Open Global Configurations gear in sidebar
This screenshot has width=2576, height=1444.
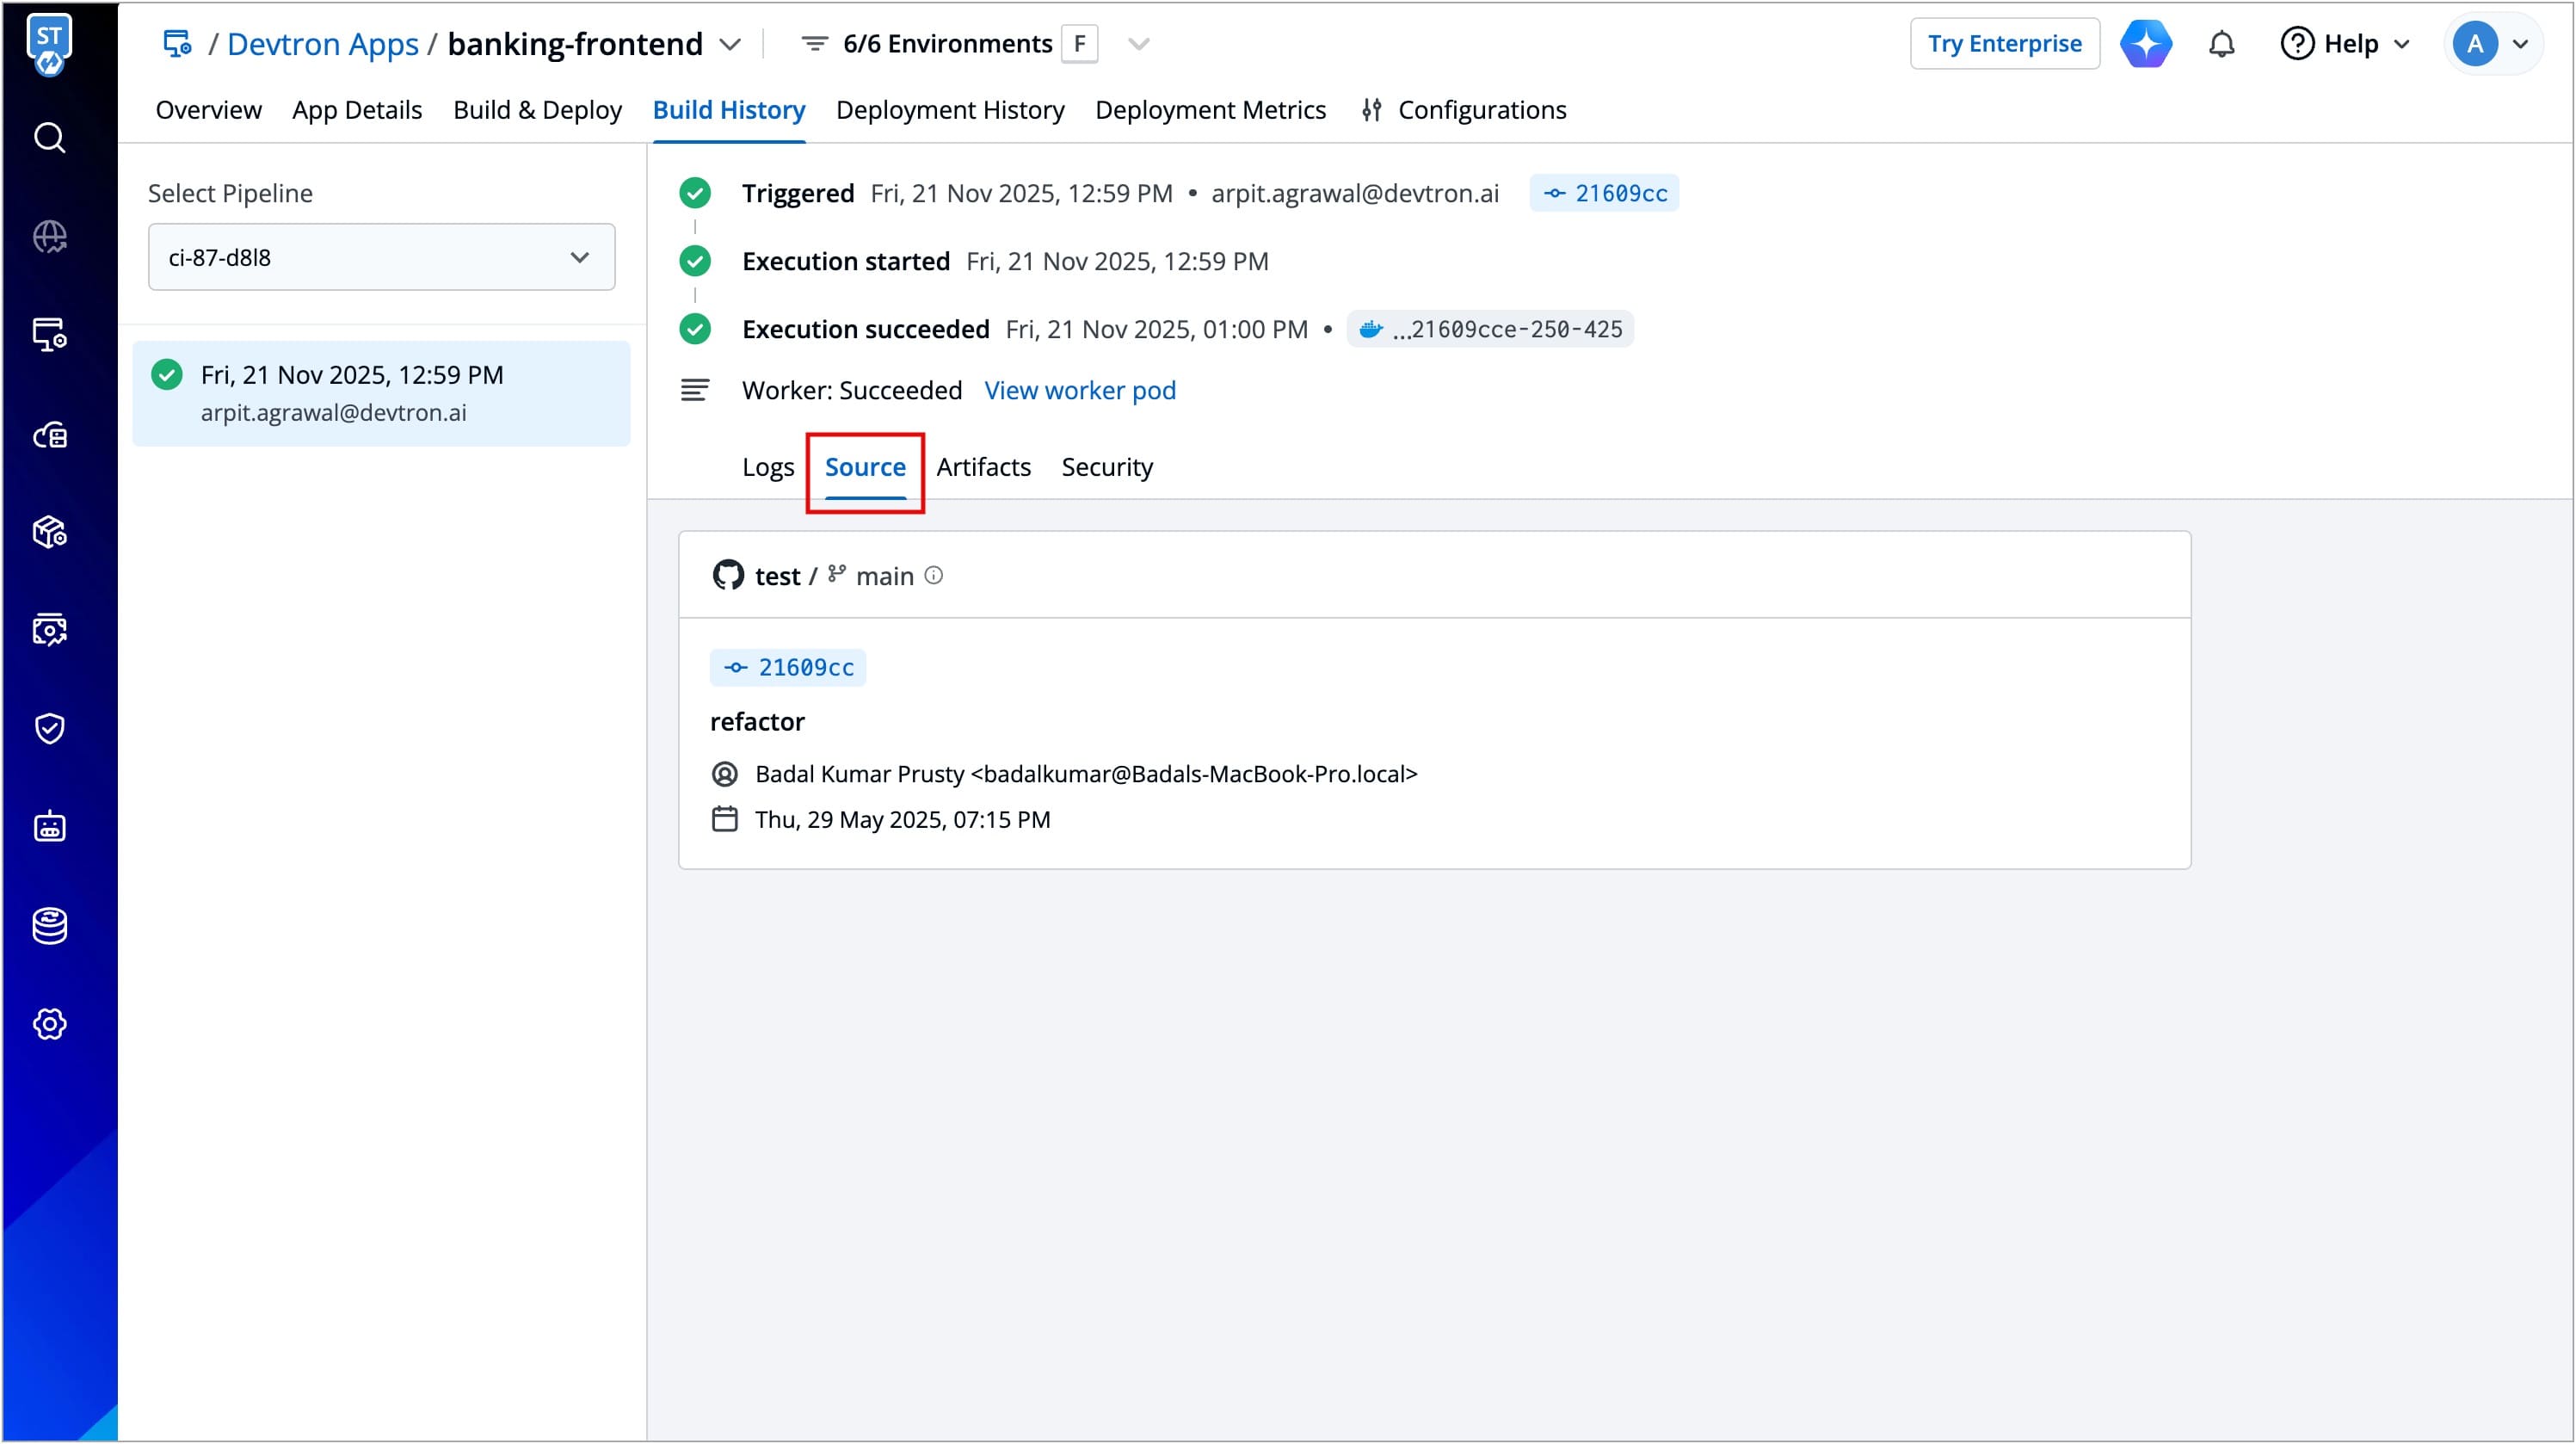(x=49, y=1024)
